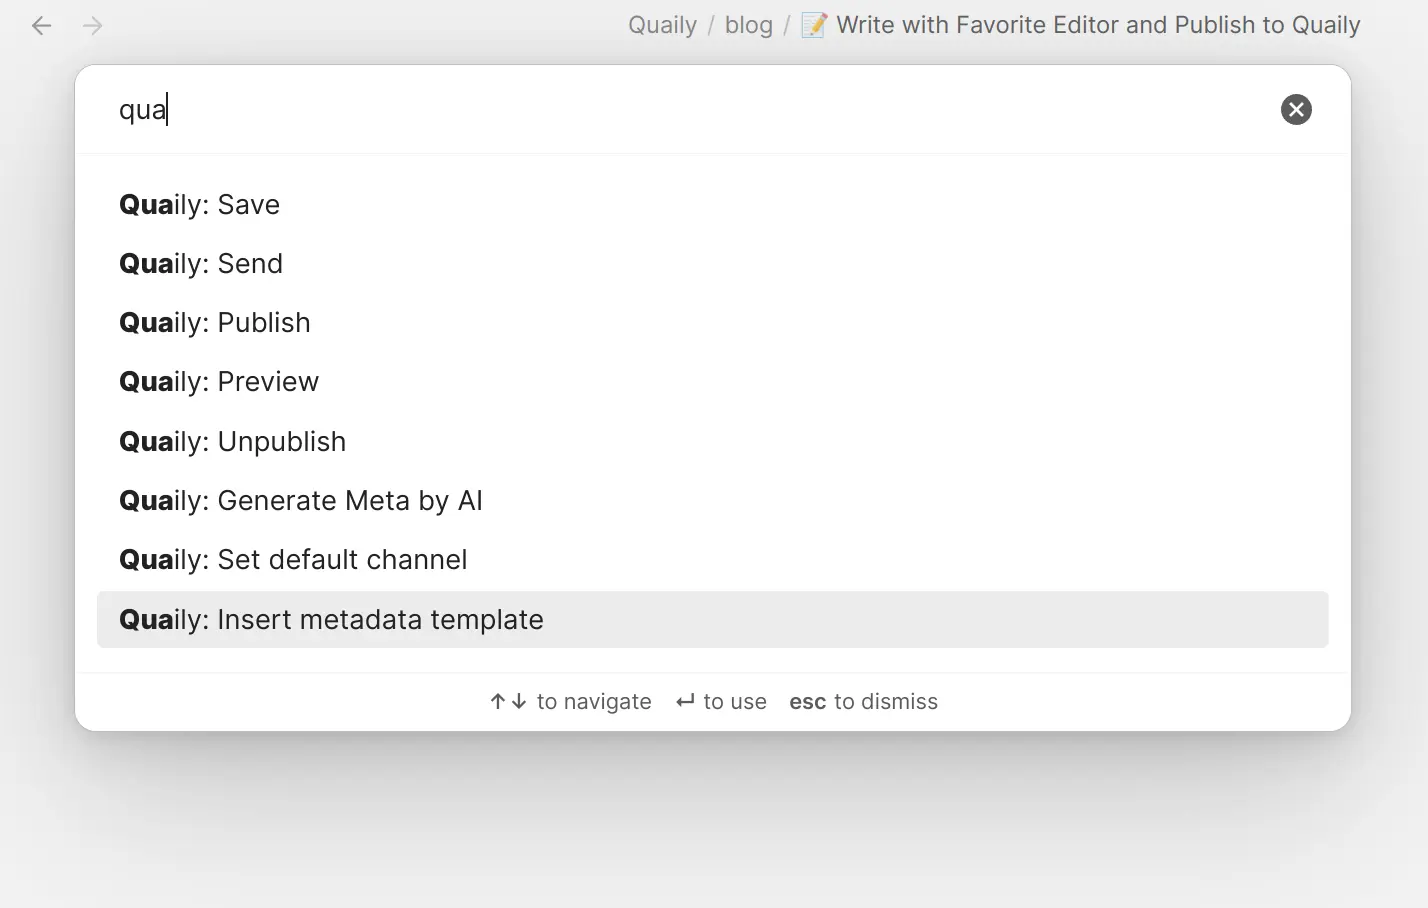Click the enter key hint icon
1428x908 pixels.
tap(685, 702)
